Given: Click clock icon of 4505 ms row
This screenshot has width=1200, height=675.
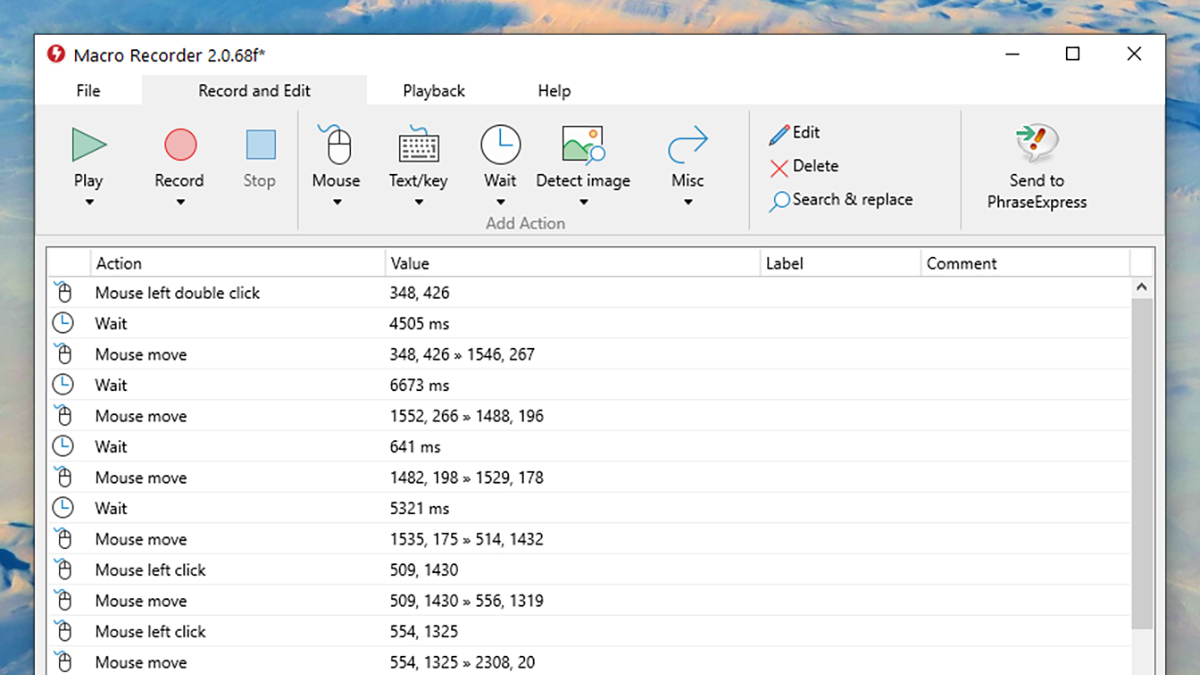Looking at the screenshot, I should [x=62, y=323].
